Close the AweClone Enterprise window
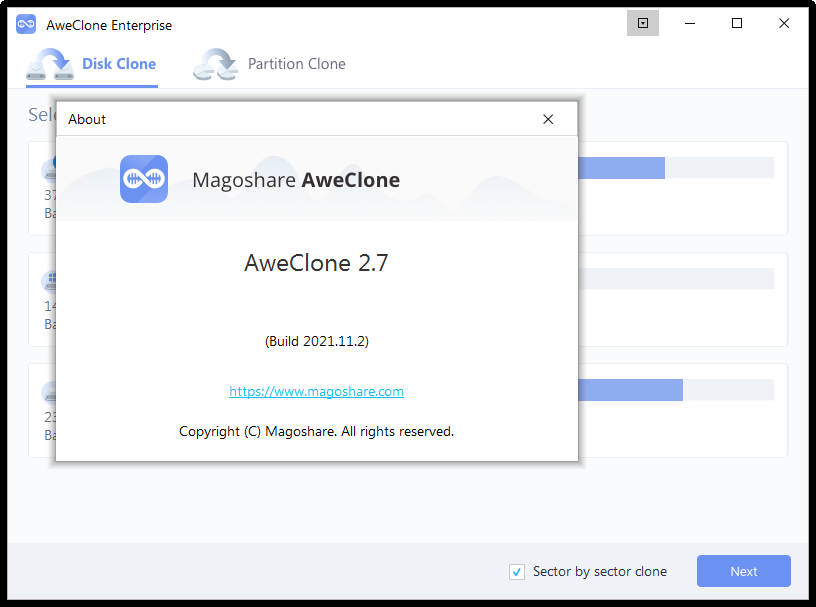The image size is (816, 607). (784, 23)
